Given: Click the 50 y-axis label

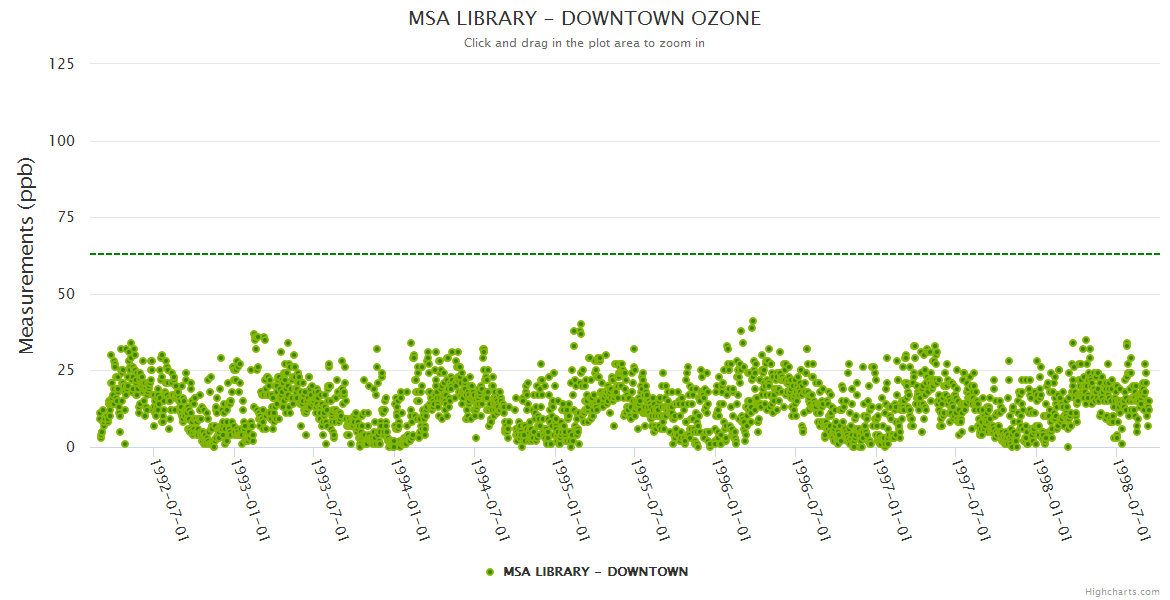Looking at the screenshot, I should click(x=66, y=294).
